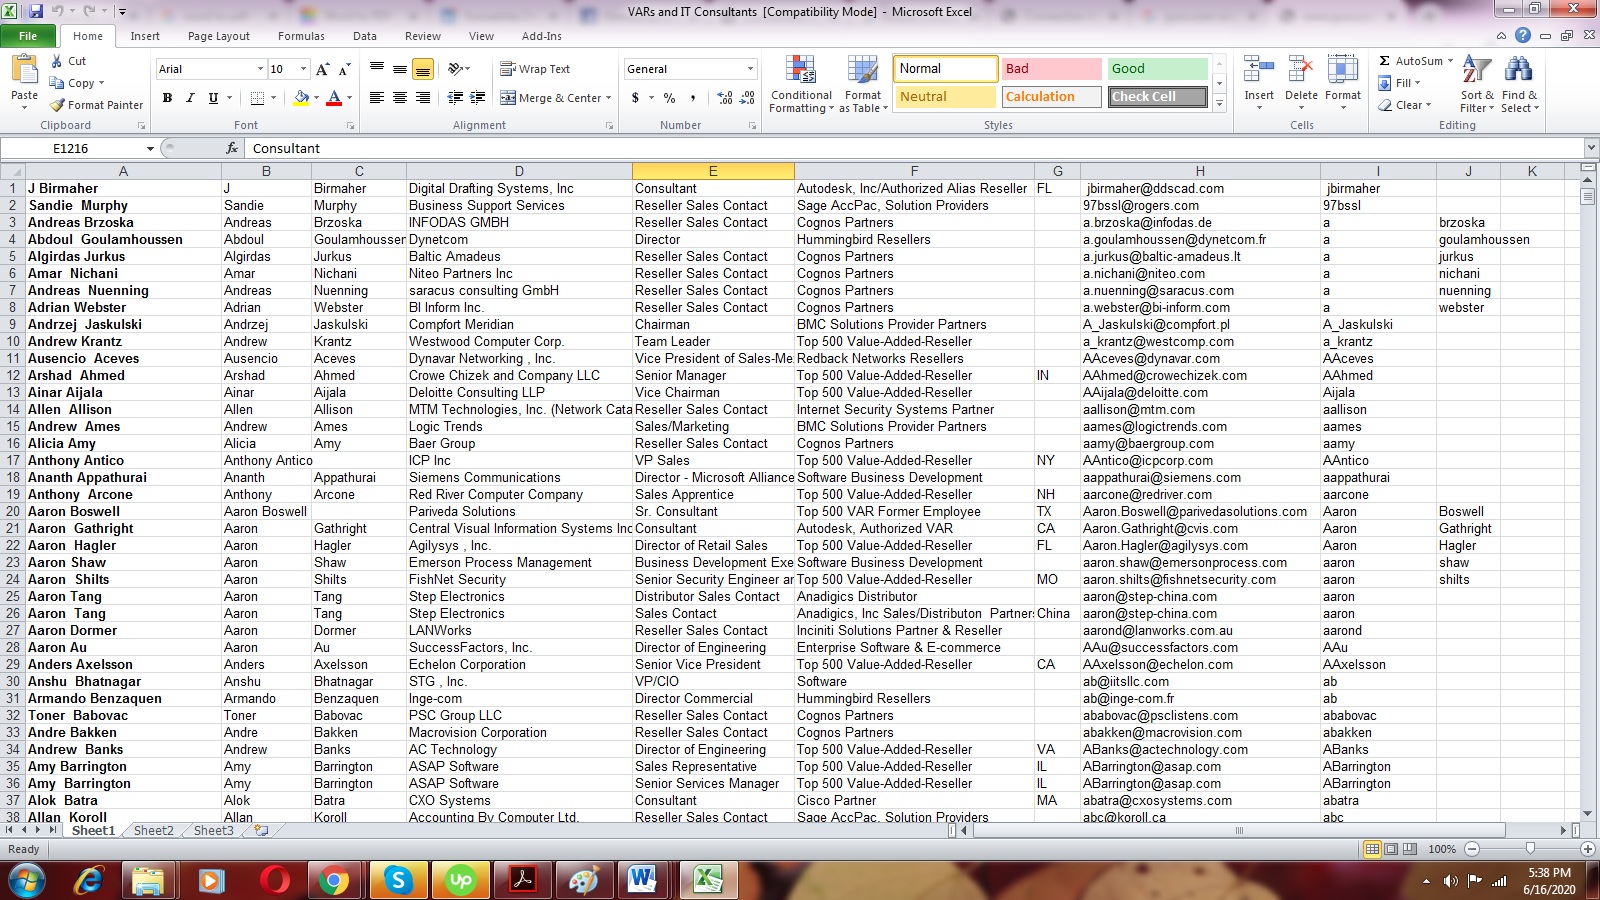The height and width of the screenshot is (900, 1600).
Task: Increase decimal places
Action: pyautogui.click(x=725, y=98)
